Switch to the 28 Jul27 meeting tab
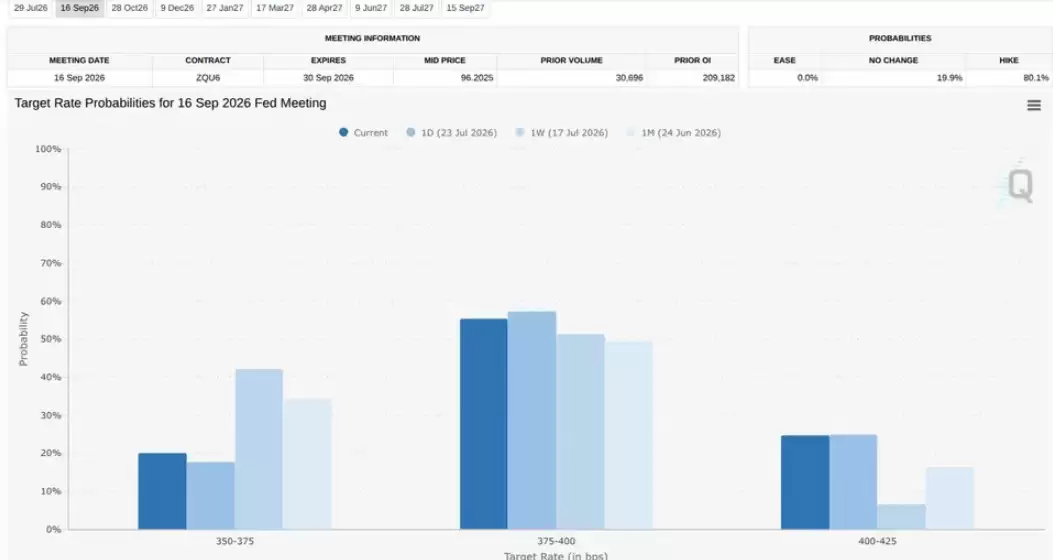The width and height of the screenshot is (1053, 560). coord(416,8)
